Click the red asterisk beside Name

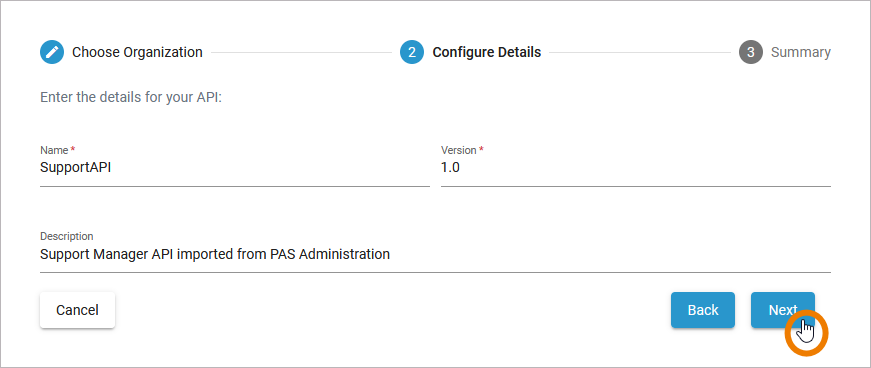pyautogui.click(x=72, y=149)
